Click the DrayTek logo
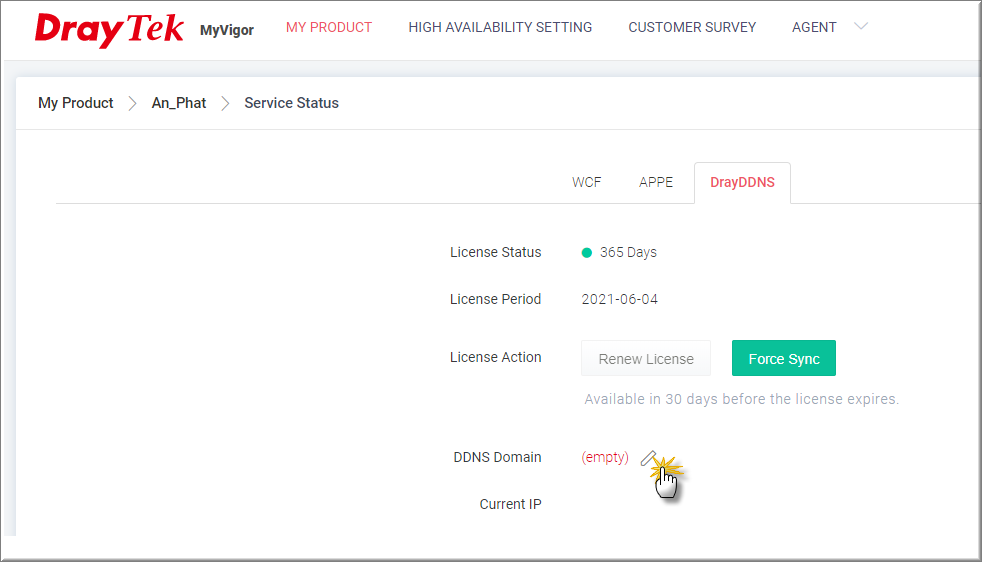 tap(109, 29)
